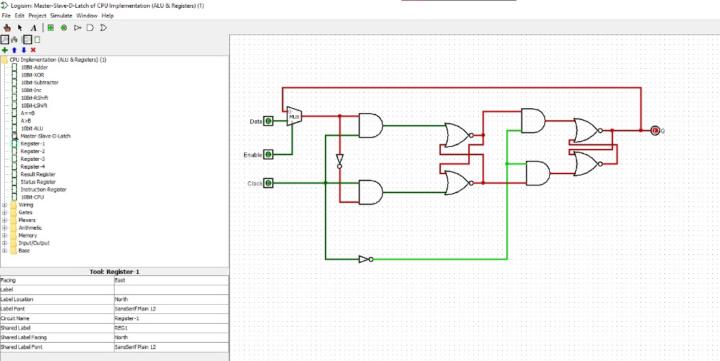
Task: Select the OR gate tool in toolbar
Action: click(103, 28)
